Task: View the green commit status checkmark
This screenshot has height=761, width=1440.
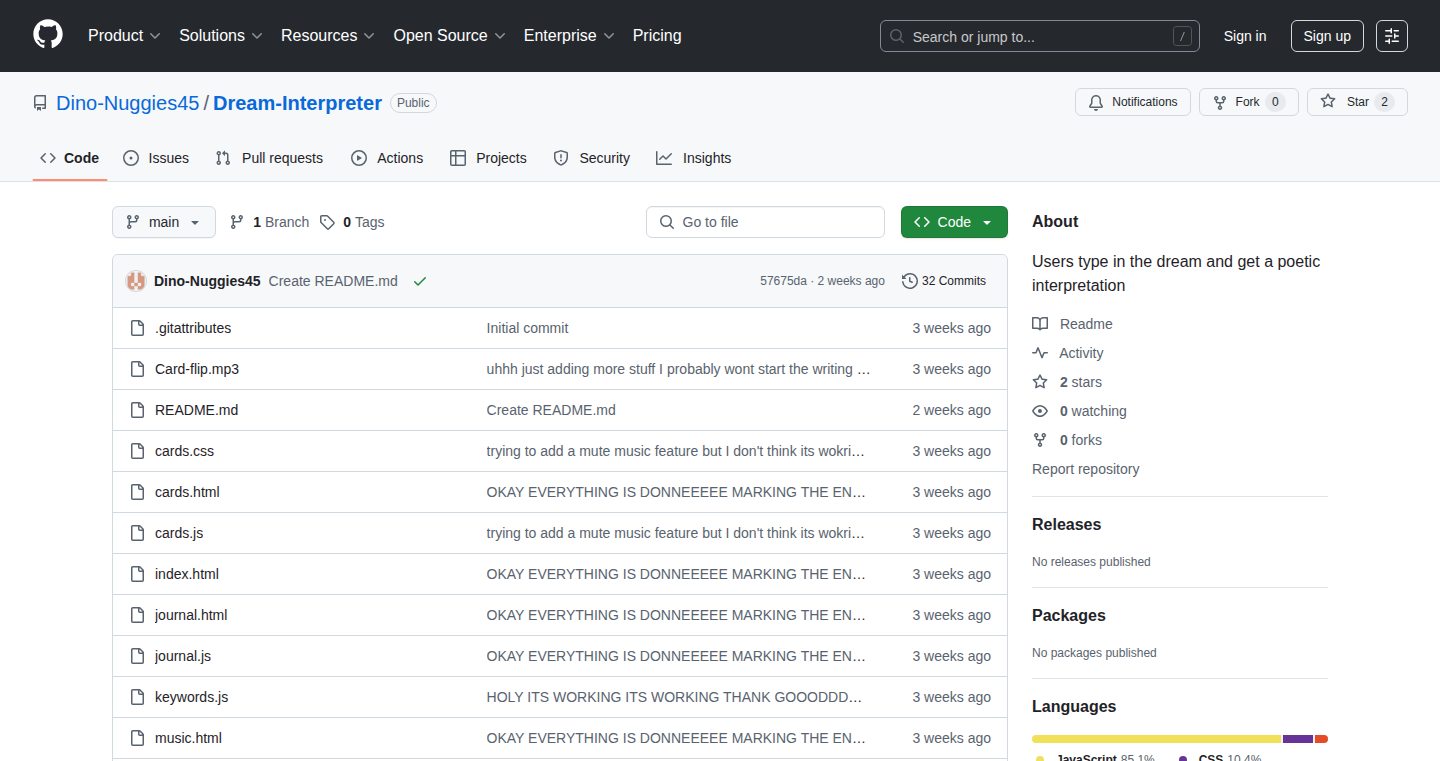Action: point(420,281)
